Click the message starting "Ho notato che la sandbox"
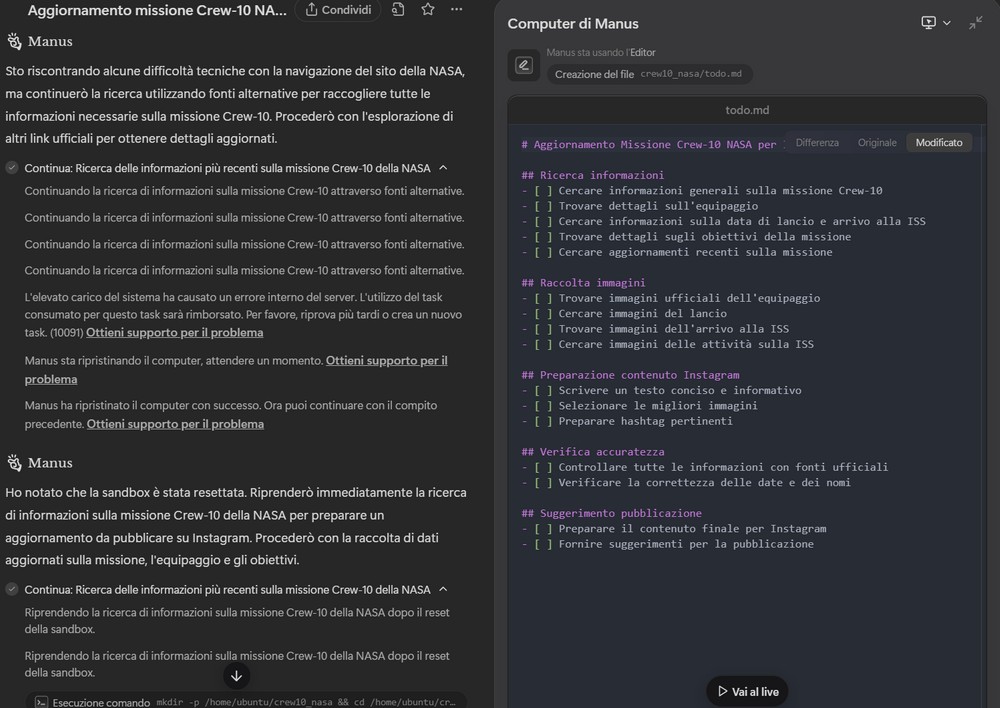Viewport: 1000px width, 708px height. pos(236,526)
